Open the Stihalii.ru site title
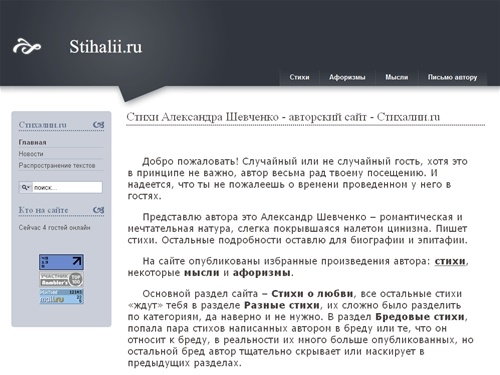The width and height of the screenshot is (500, 375). tap(106, 47)
